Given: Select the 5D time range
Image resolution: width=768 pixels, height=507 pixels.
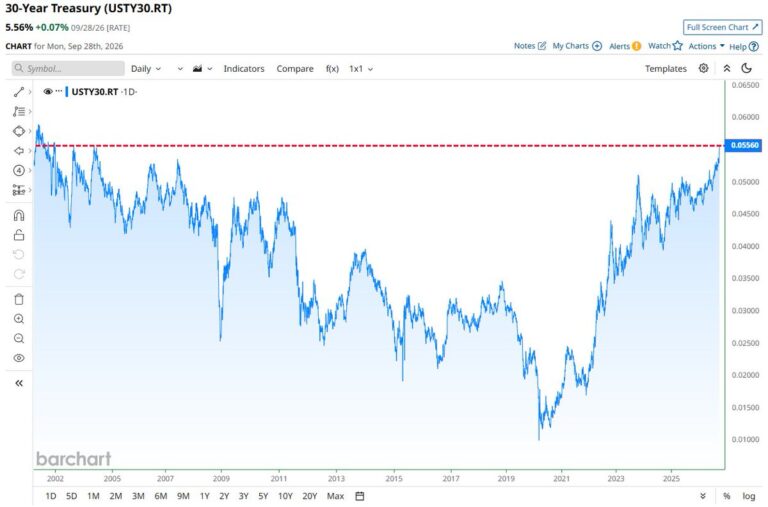Looking at the screenshot, I should click(x=72, y=496).
